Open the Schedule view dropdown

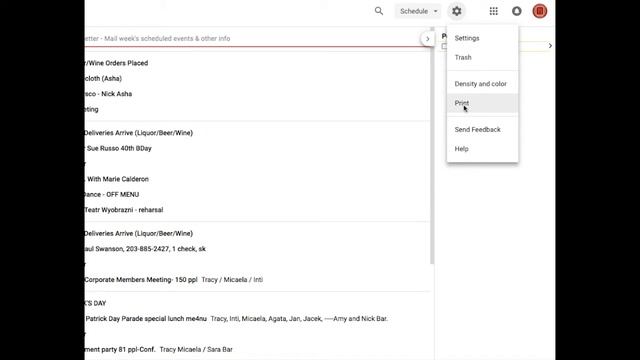(418, 11)
